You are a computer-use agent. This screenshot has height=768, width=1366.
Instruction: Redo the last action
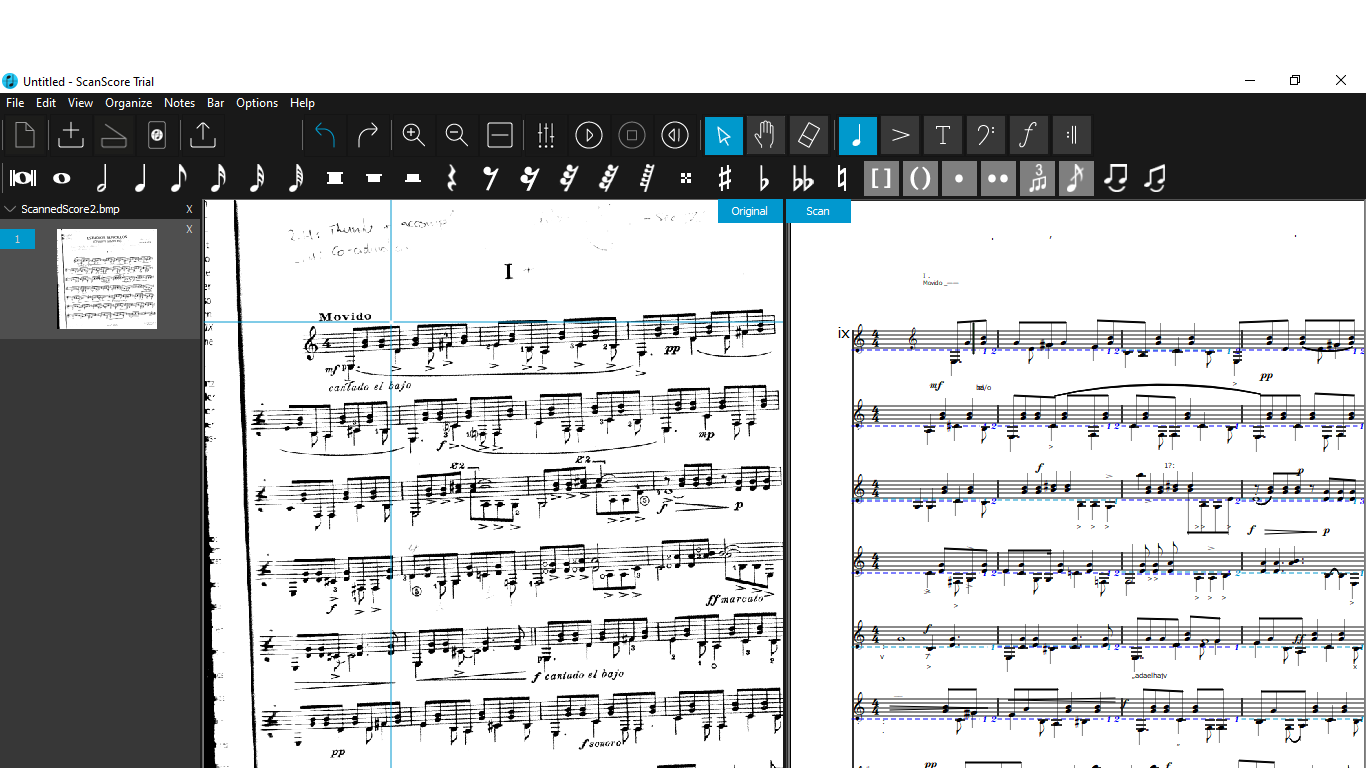click(368, 135)
